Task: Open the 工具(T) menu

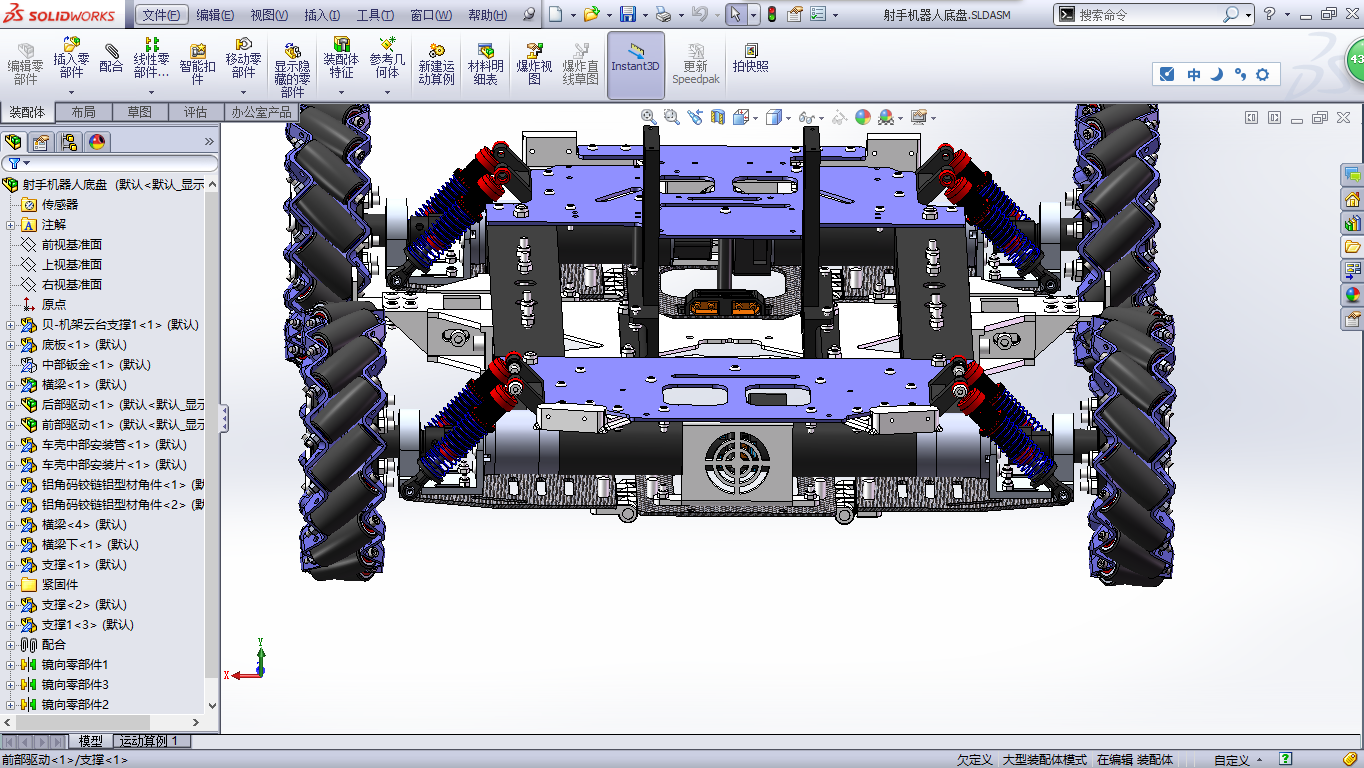Action: point(376,15)
